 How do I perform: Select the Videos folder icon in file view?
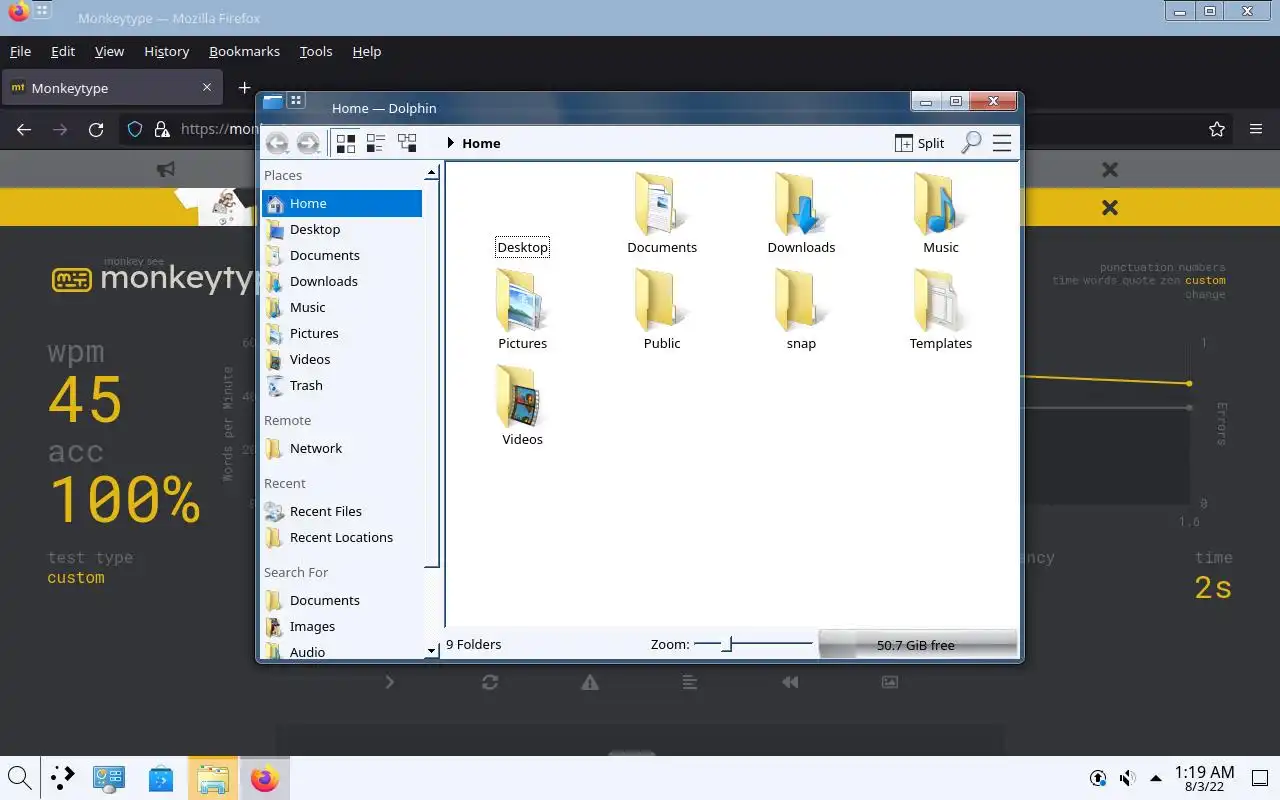pos(521,396)
